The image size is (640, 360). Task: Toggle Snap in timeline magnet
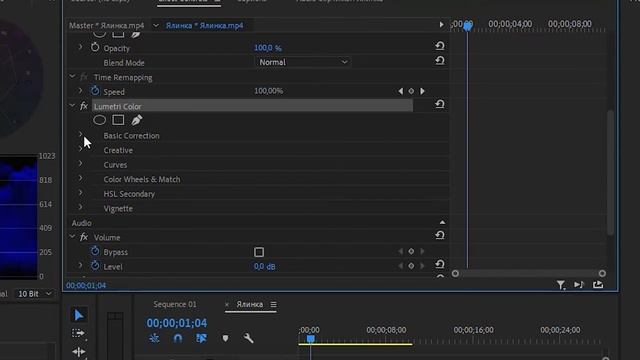click(x=178, y=338)
